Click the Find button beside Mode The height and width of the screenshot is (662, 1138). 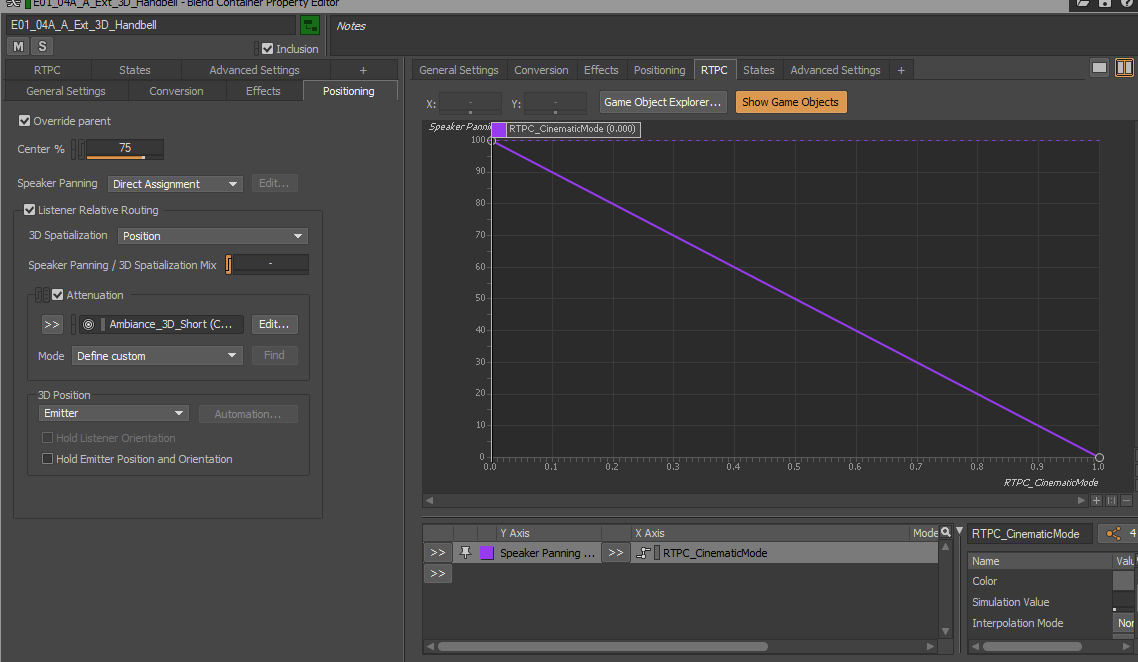(x=274, y=356)
